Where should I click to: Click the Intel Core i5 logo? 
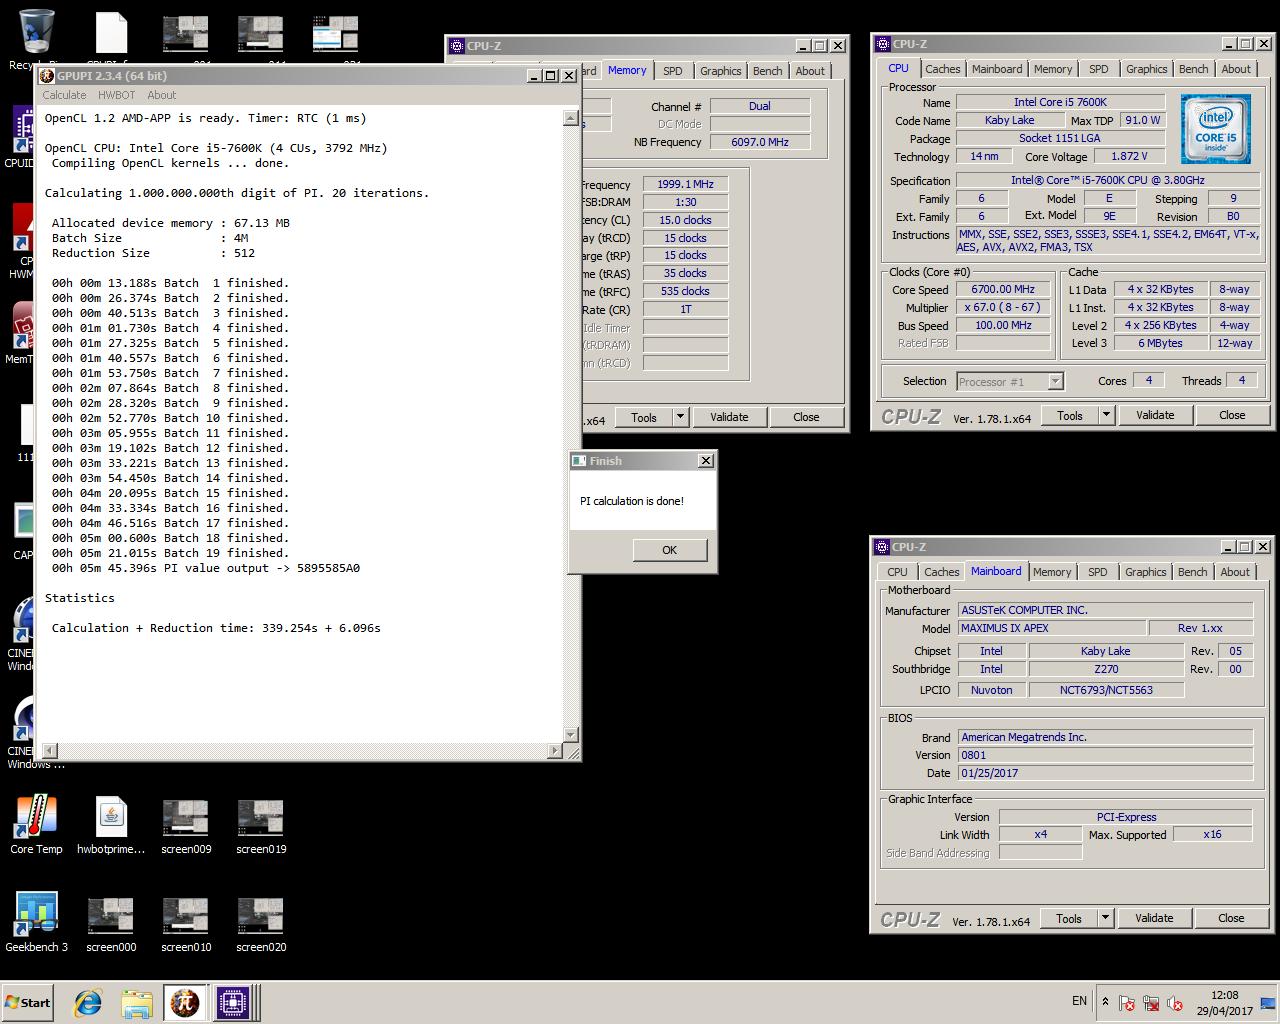(x=1215, y=129)
